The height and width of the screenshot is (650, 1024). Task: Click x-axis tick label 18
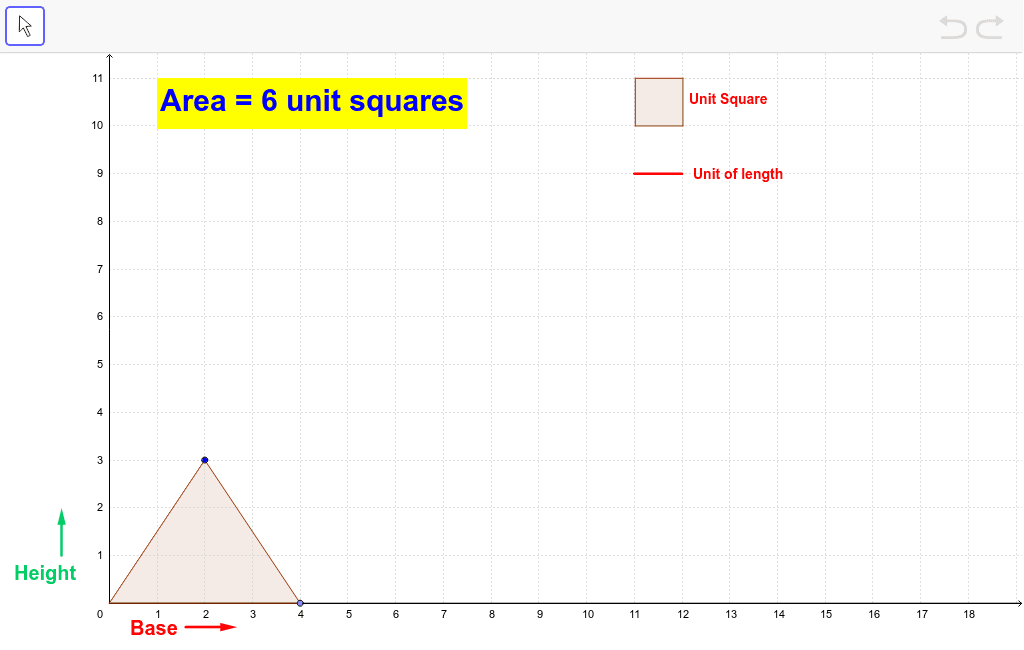pos(969,614)
